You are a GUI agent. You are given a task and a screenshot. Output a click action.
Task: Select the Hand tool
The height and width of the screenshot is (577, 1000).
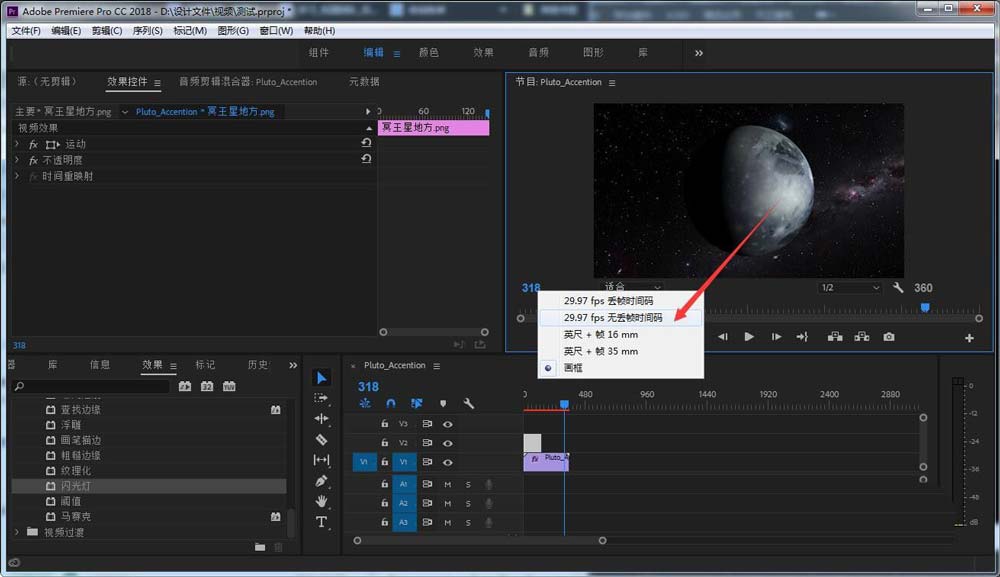[321, 501]
